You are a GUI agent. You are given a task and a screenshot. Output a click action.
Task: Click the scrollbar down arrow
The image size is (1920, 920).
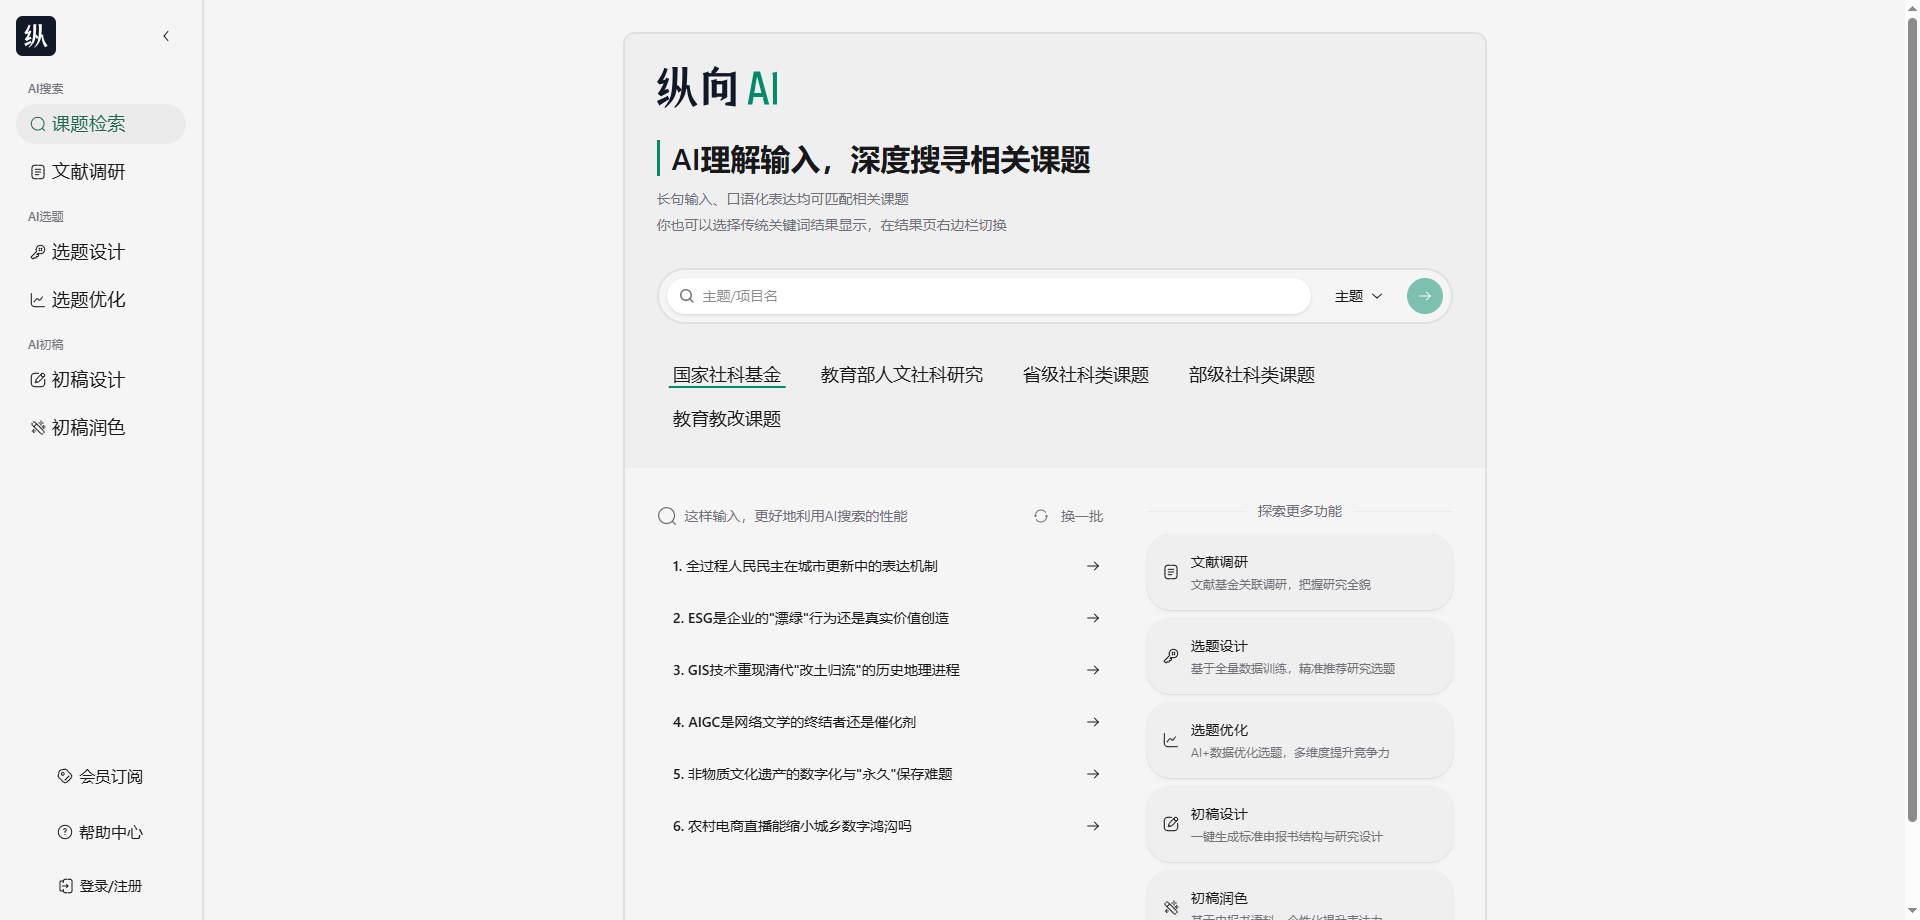tap(1912, 912)
